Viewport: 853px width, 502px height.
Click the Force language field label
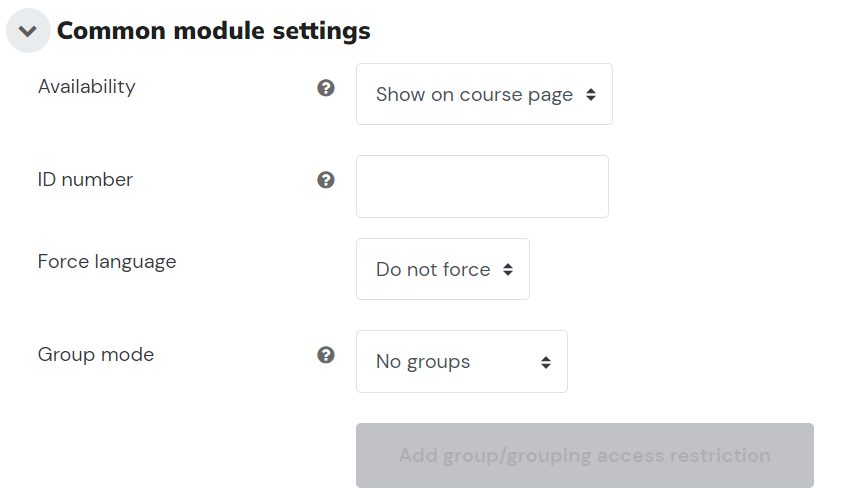coord(107,262)
